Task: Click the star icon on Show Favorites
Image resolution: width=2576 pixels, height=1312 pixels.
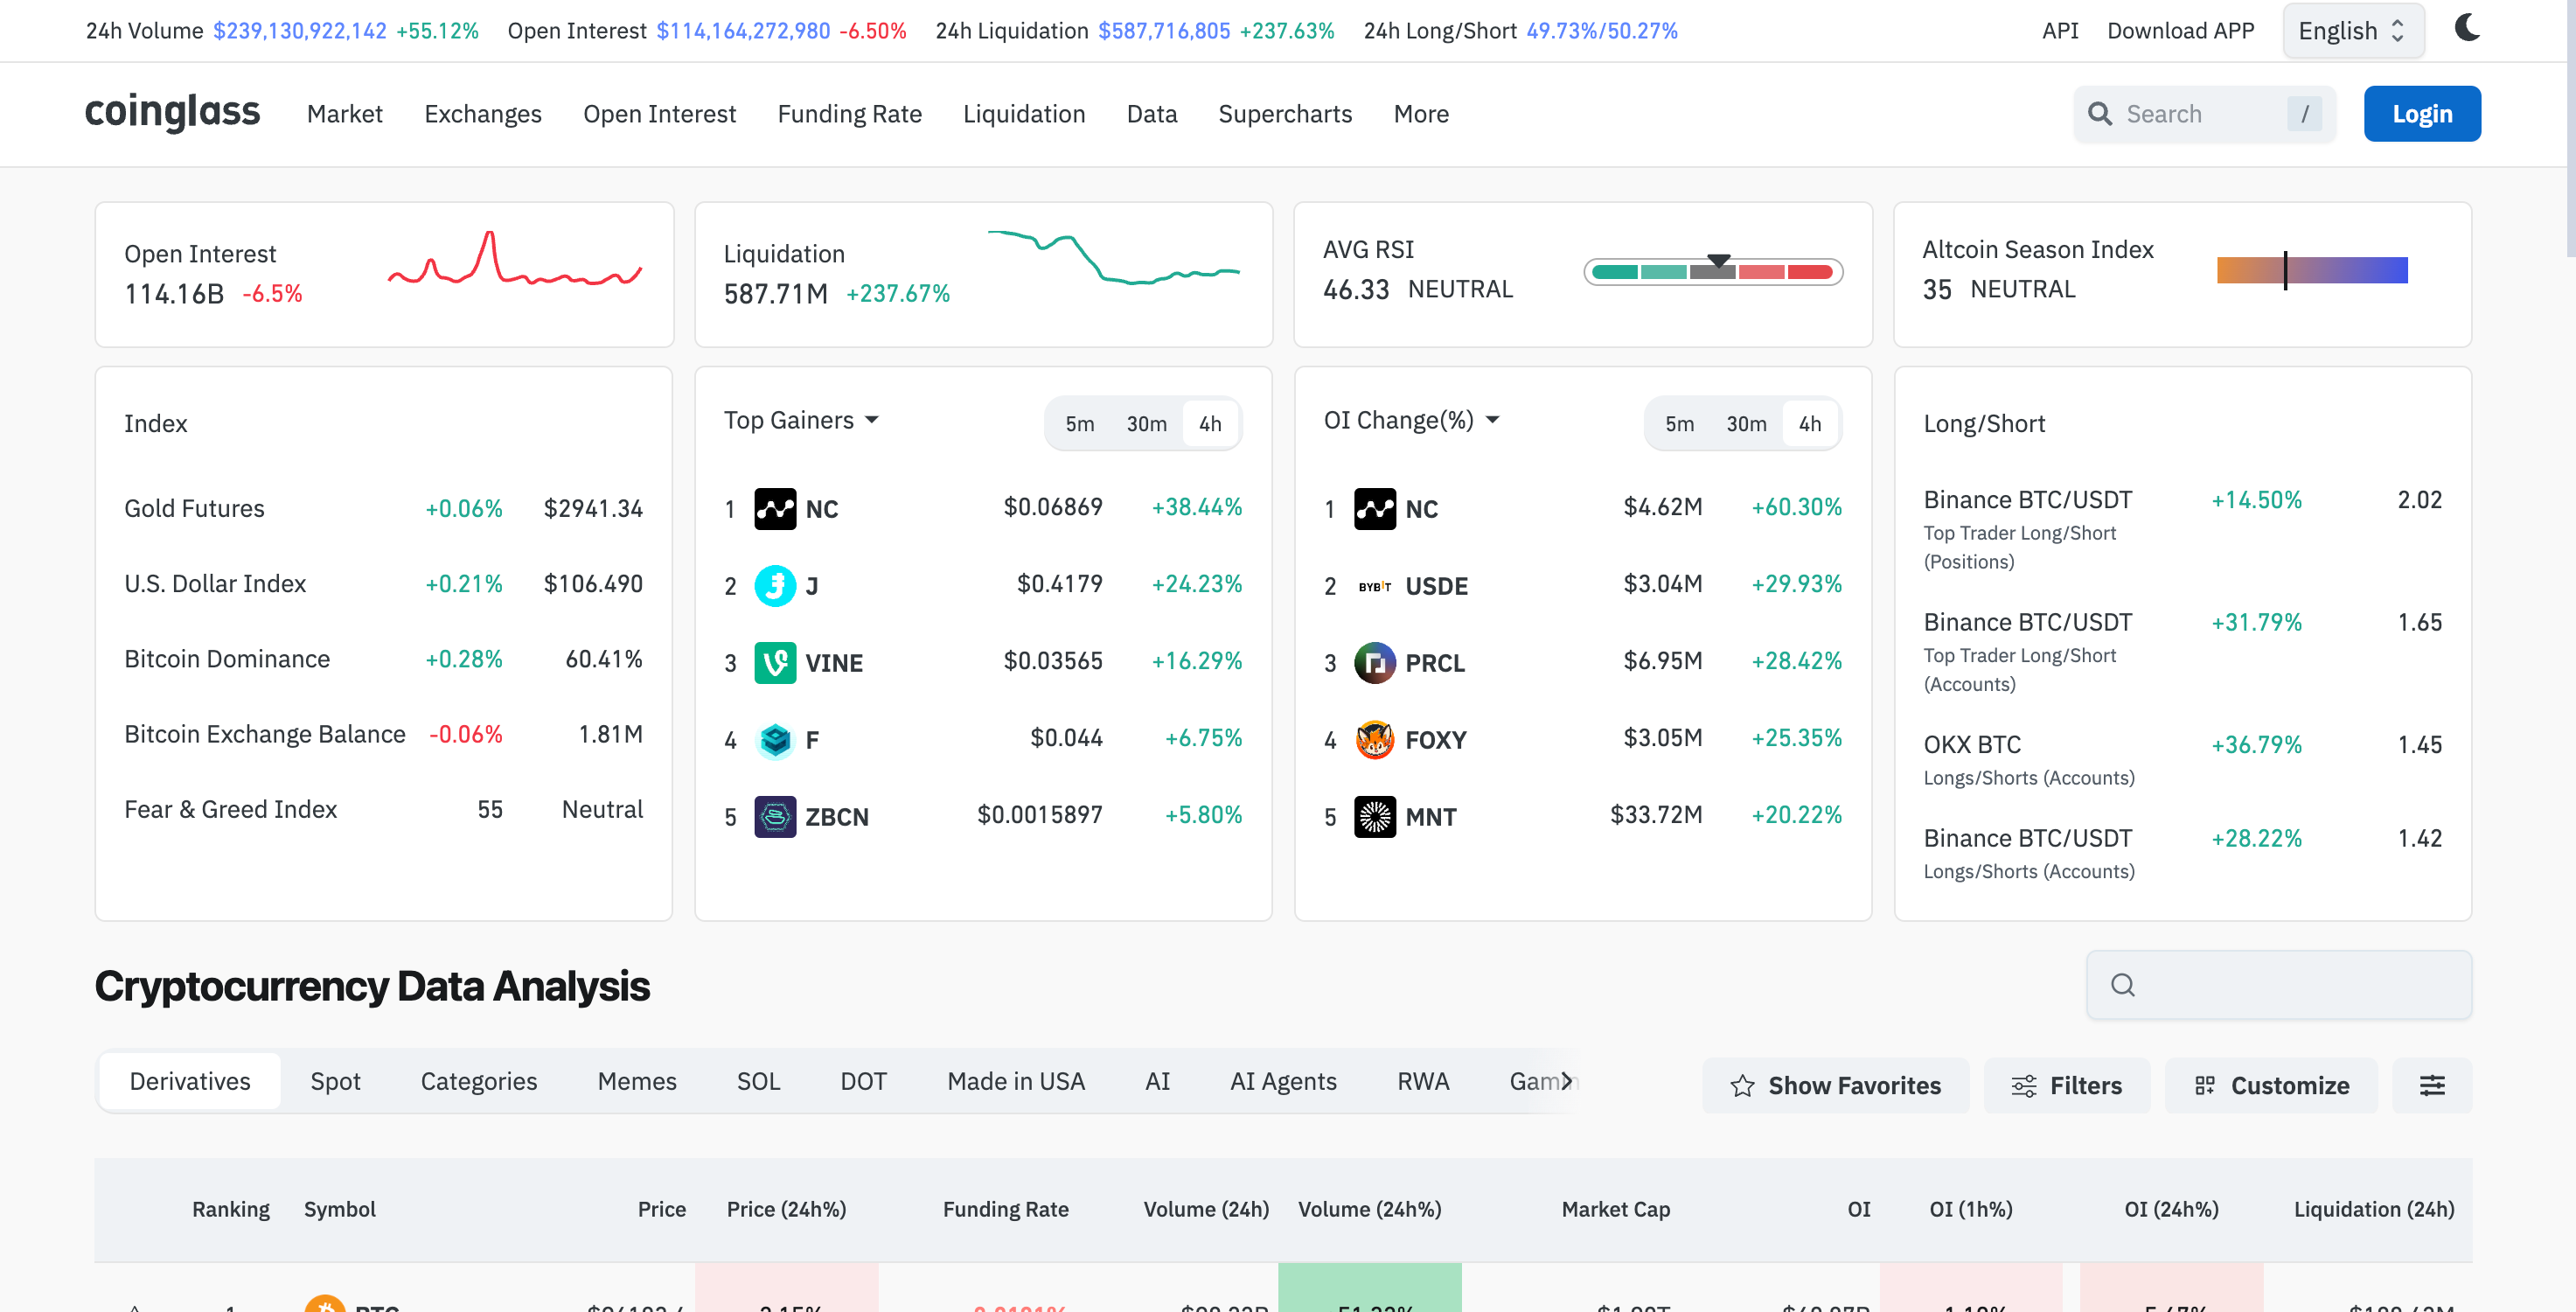Action: [x=1742, y=1086]
